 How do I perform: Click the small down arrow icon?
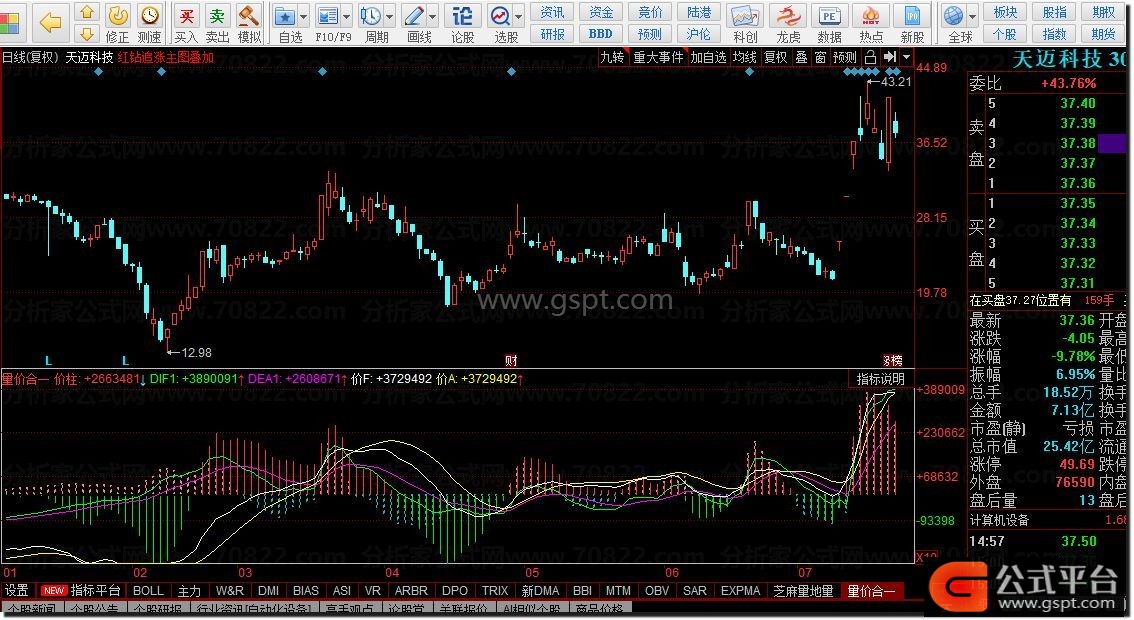87,33
